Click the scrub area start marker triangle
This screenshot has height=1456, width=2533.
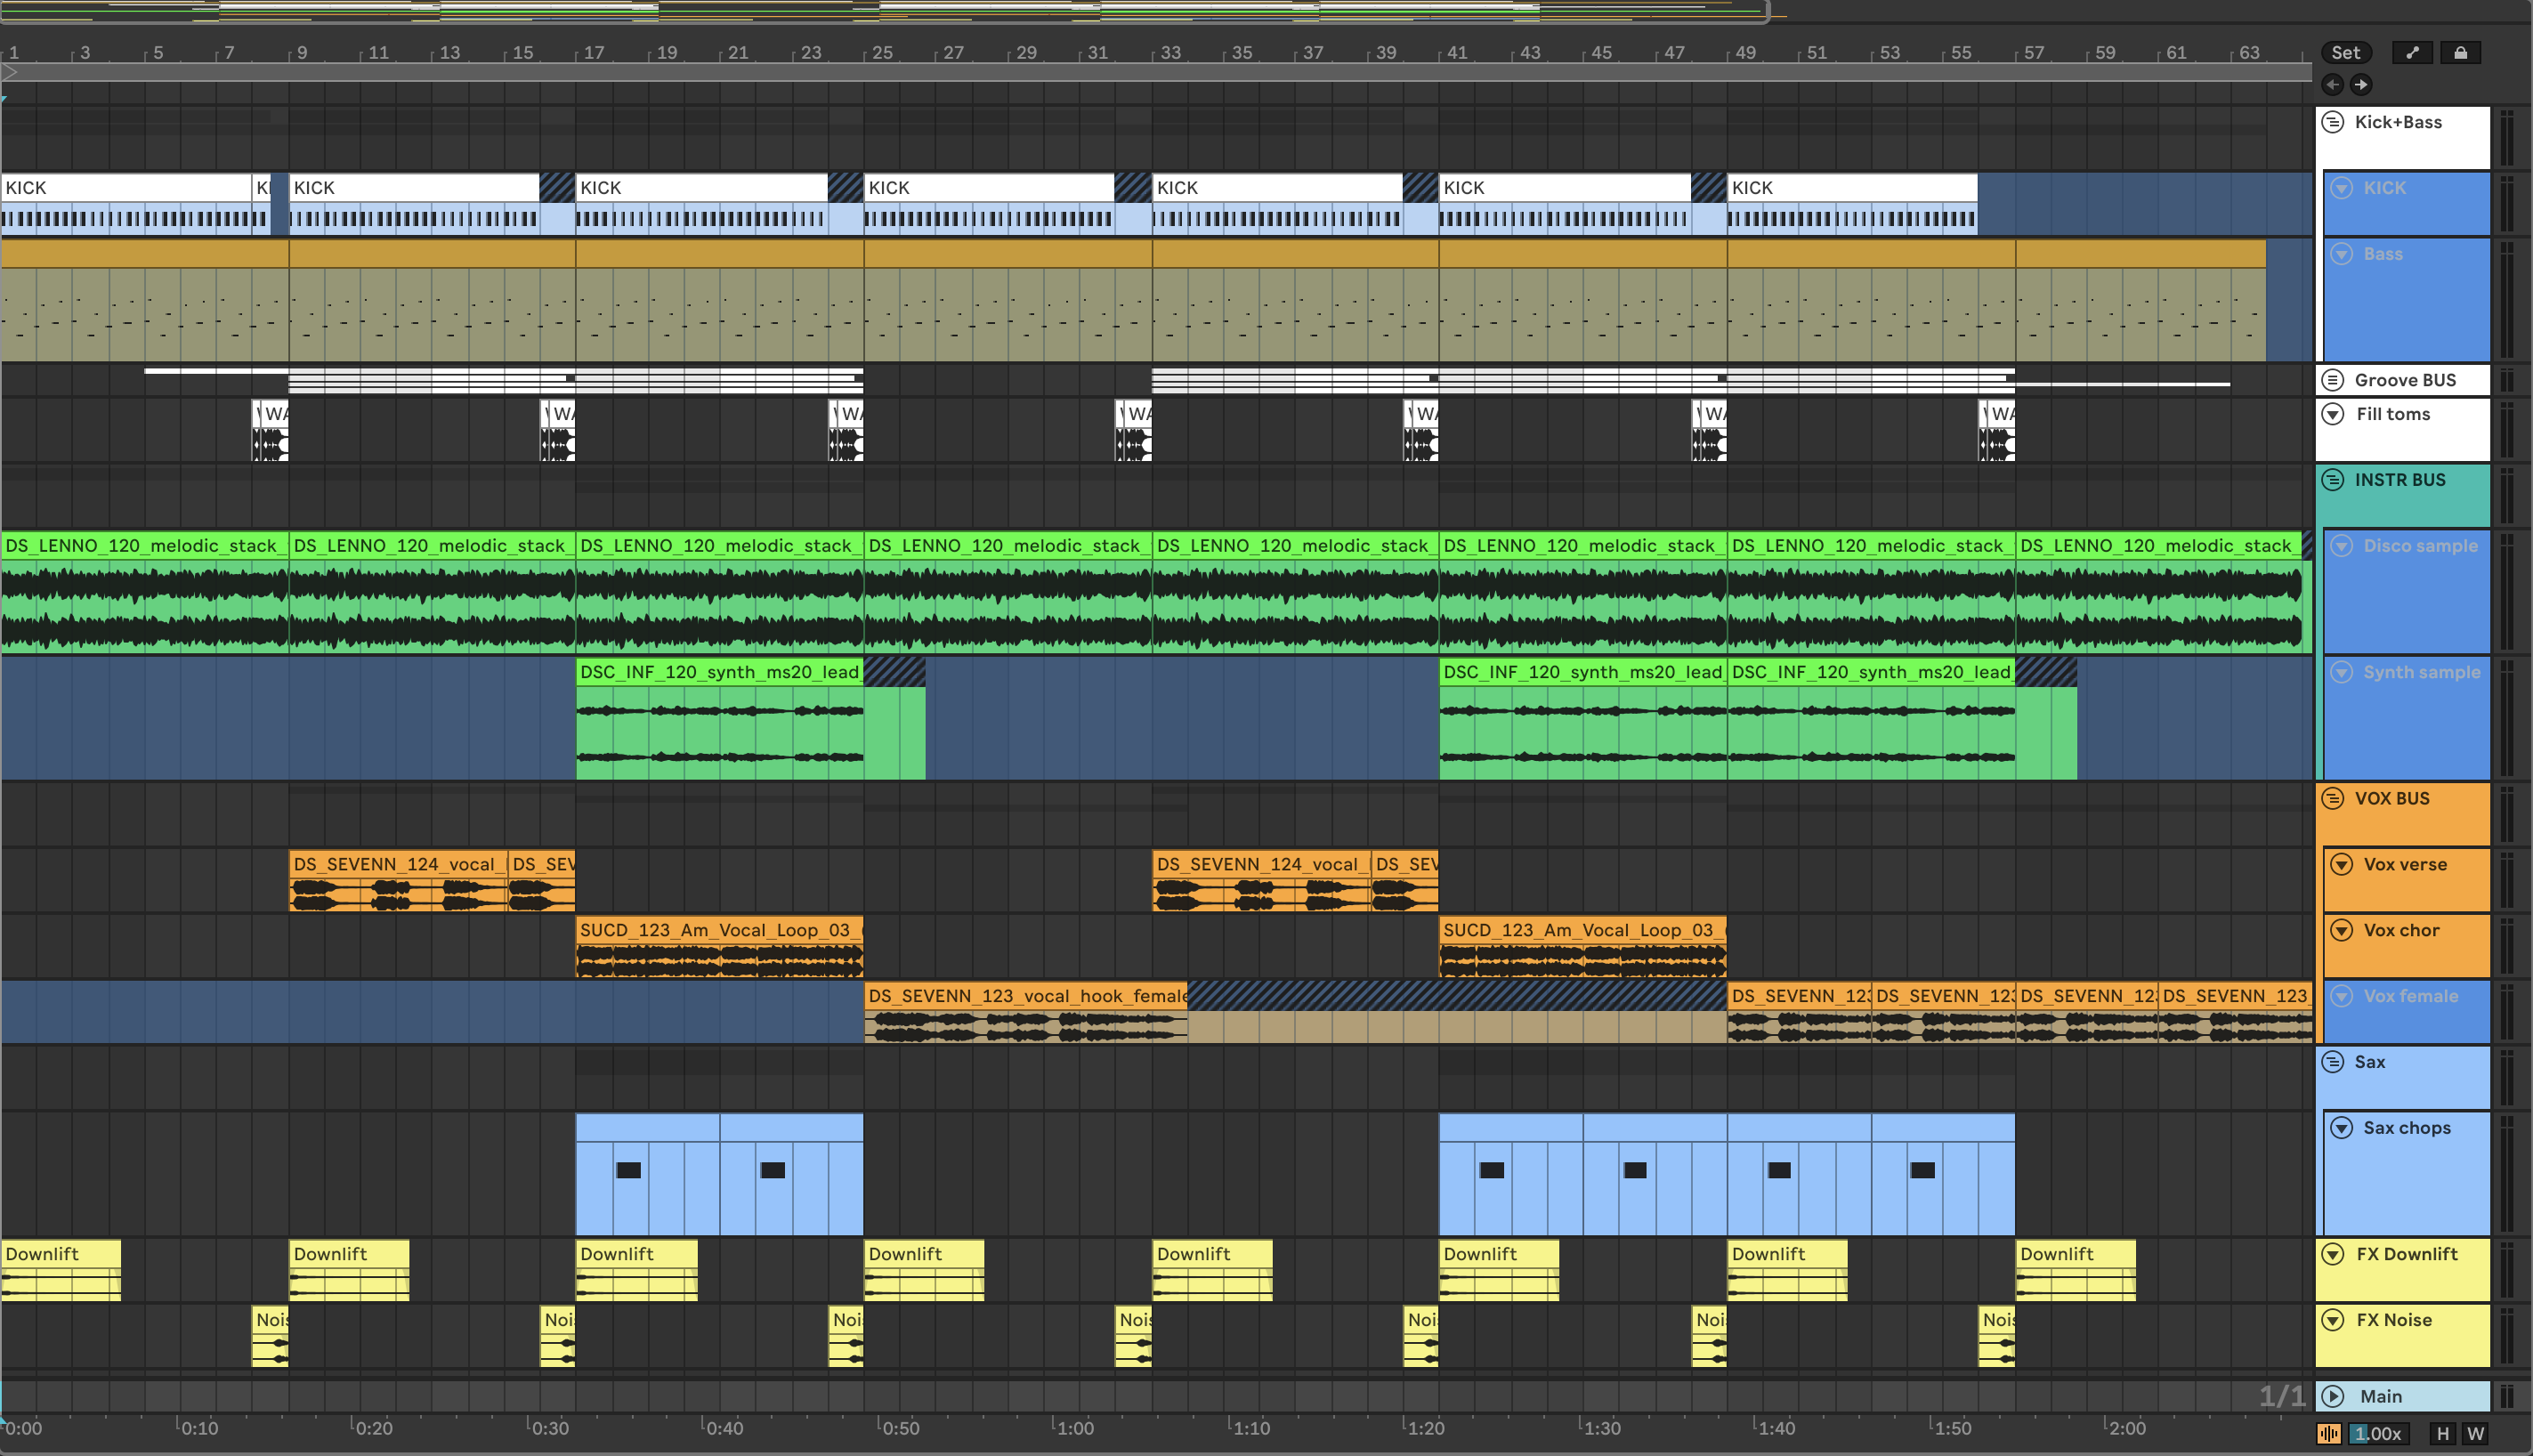[10, 72]
